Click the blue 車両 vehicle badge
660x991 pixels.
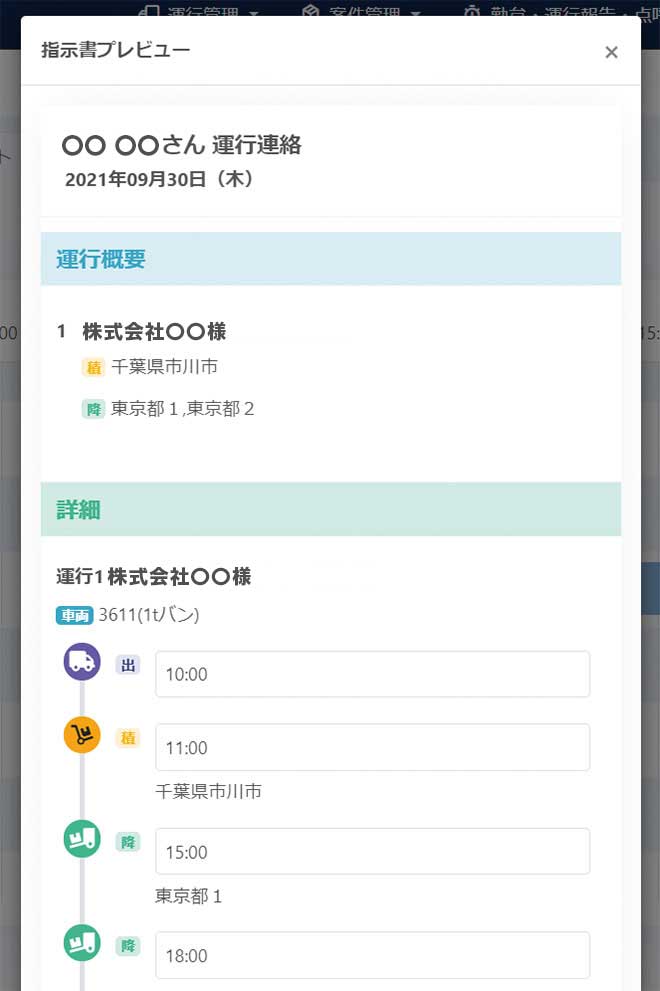pyautogui.click(x=75, y=616)
